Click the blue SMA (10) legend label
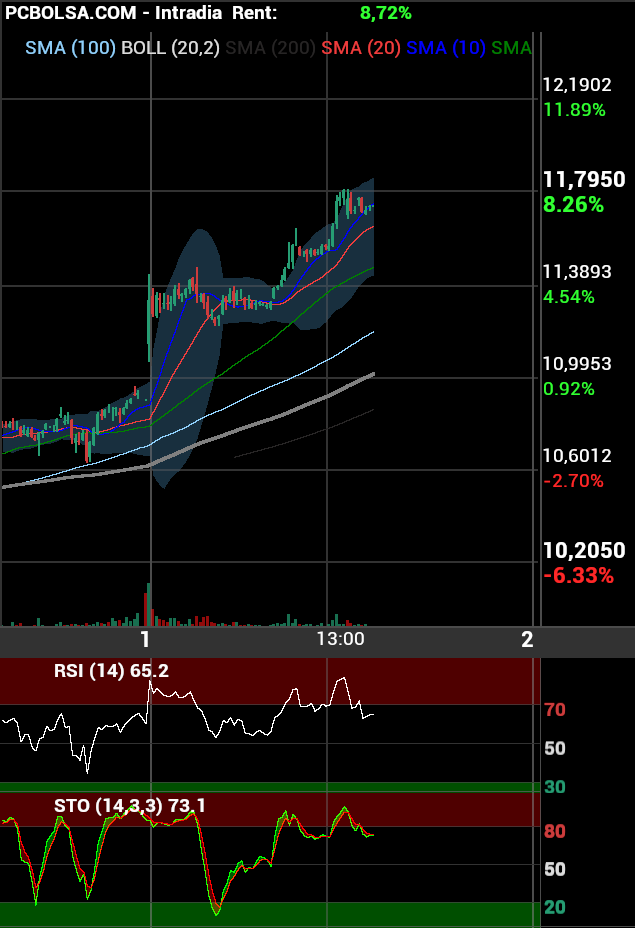The image size is (635, 928). coord(447,48)
